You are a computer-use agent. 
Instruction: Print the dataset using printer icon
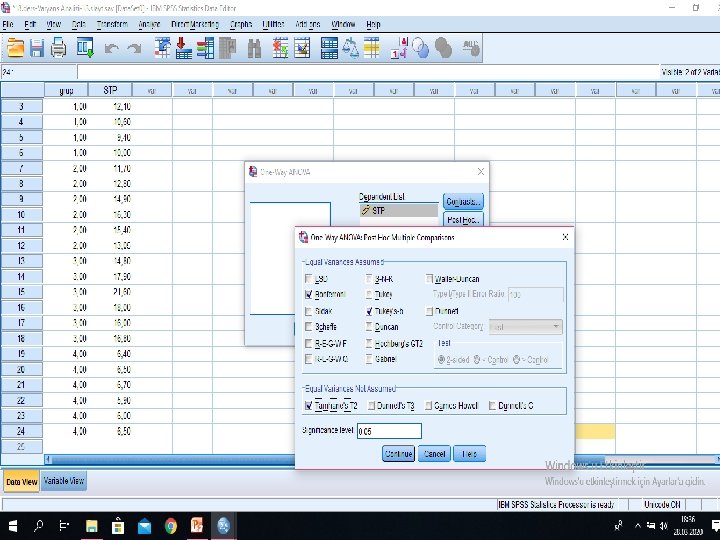click(x=58, y=48)
